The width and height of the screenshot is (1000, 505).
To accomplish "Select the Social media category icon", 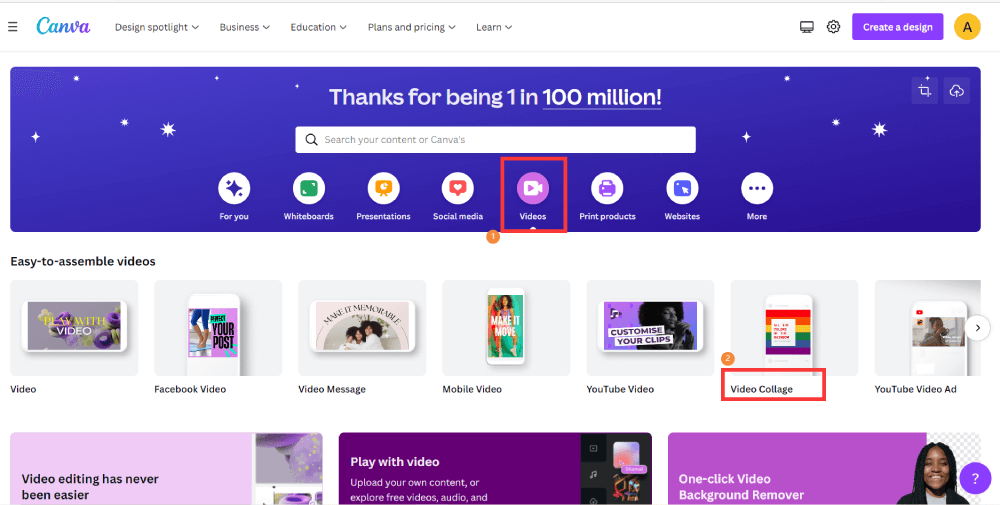I will click(458, 188).
